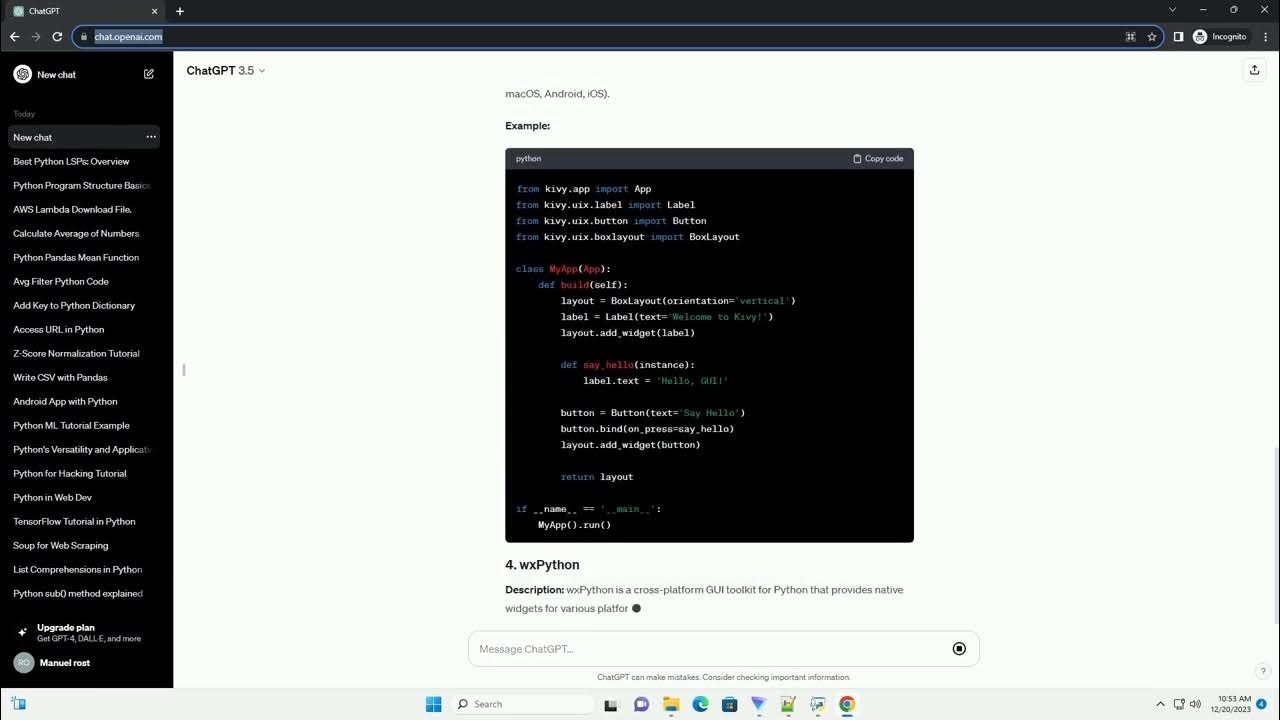The image size is (1280, 720).
Task: Open the Python sub() method explained chat
Action: (x=84, y=593)
